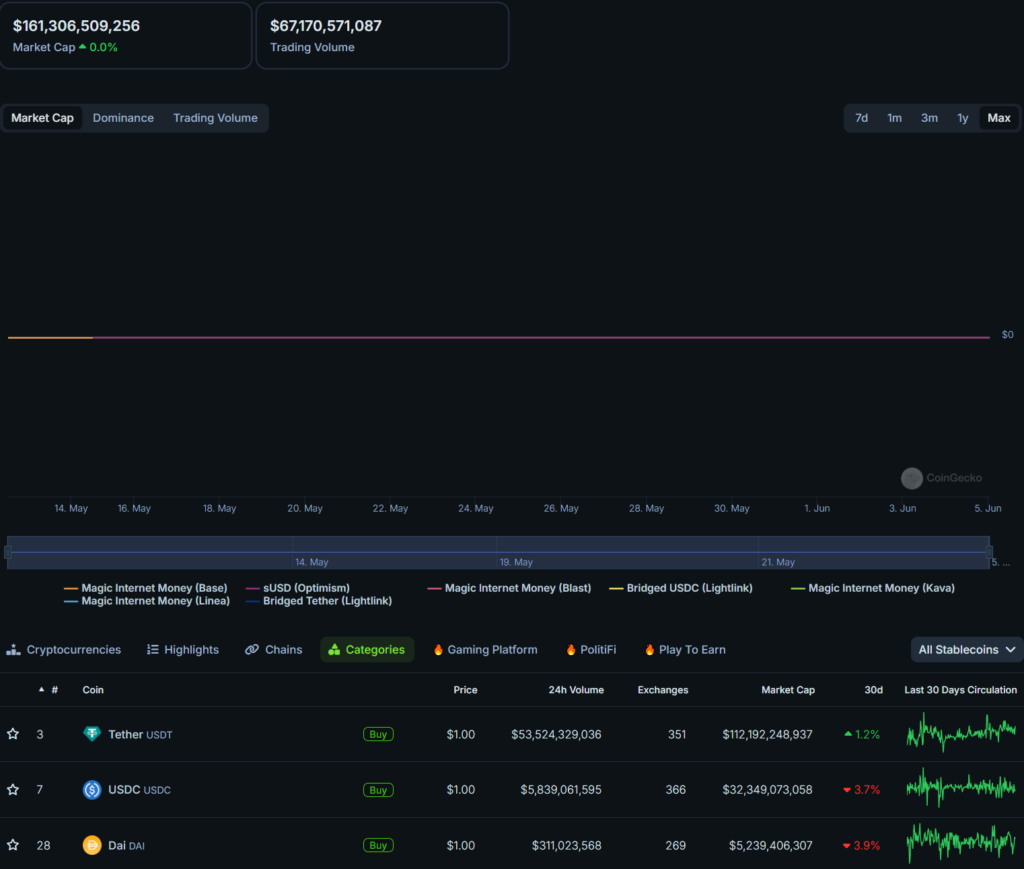Star USDC as a favorite
This screenshot has height=869, width=1024.
(x=13, y=790)
